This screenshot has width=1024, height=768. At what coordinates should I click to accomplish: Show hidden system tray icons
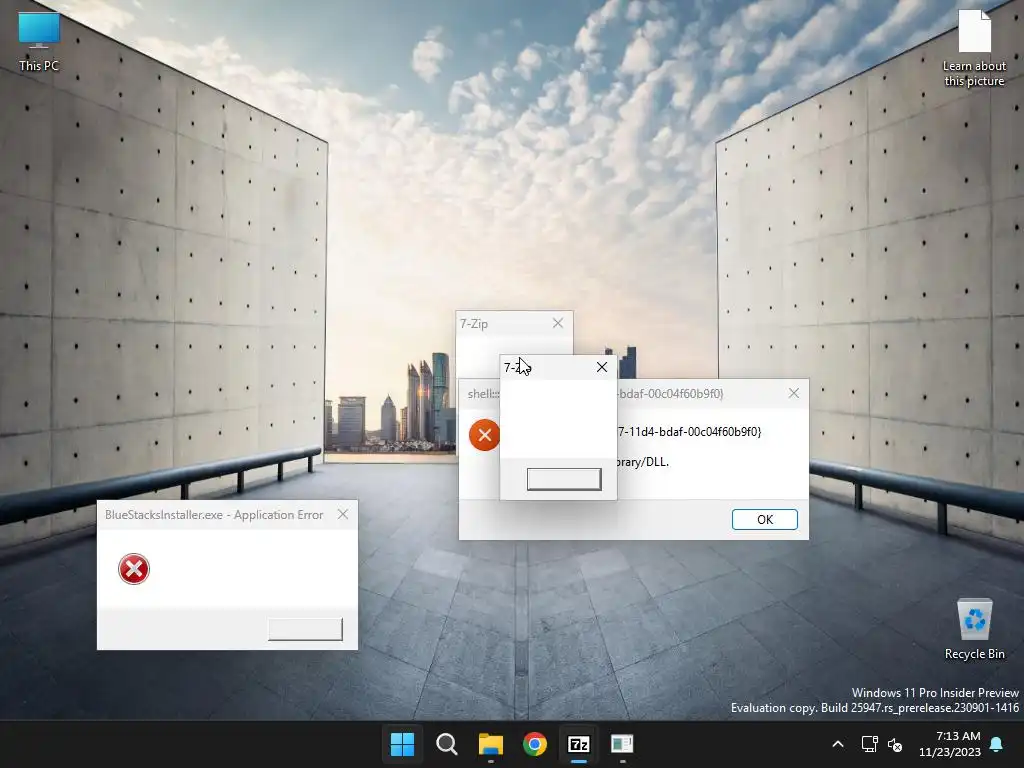click(838, 744)
